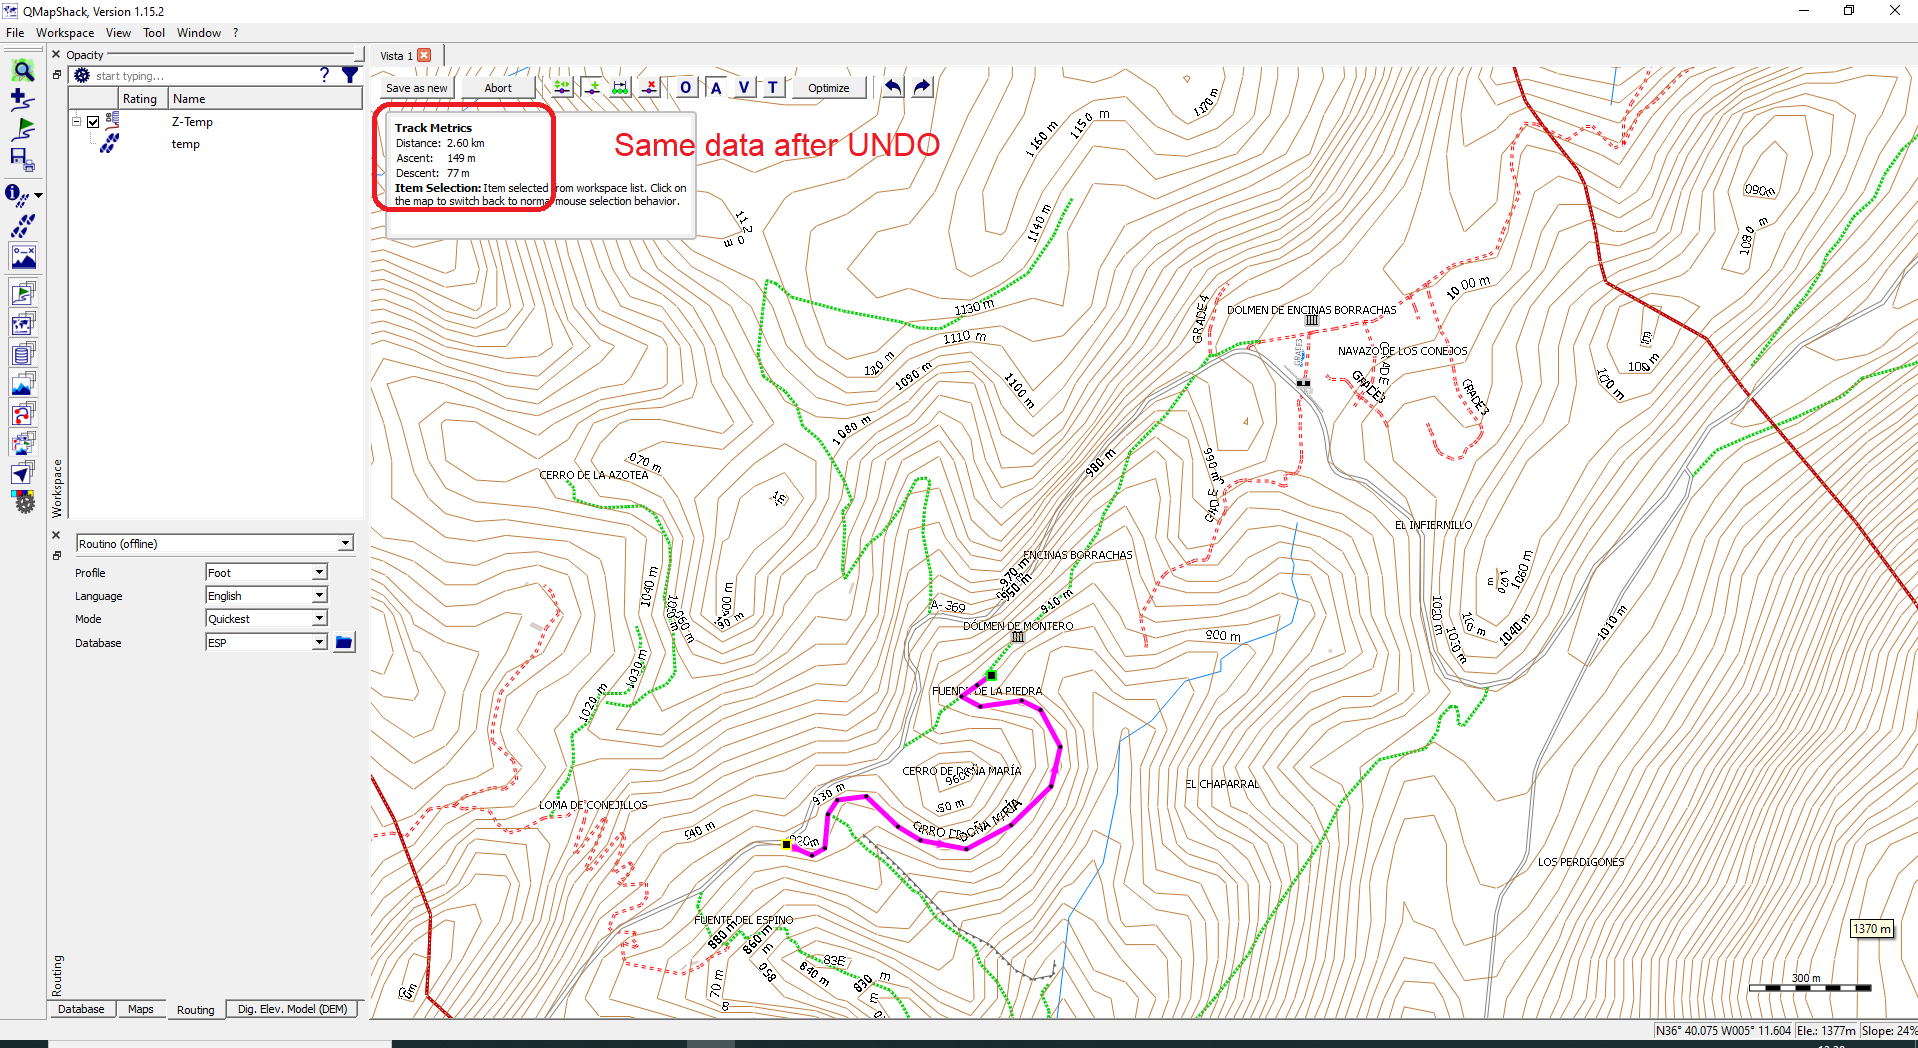Click the save/print map icon
Screen dimensions: 1918x1048
(22, 160)
